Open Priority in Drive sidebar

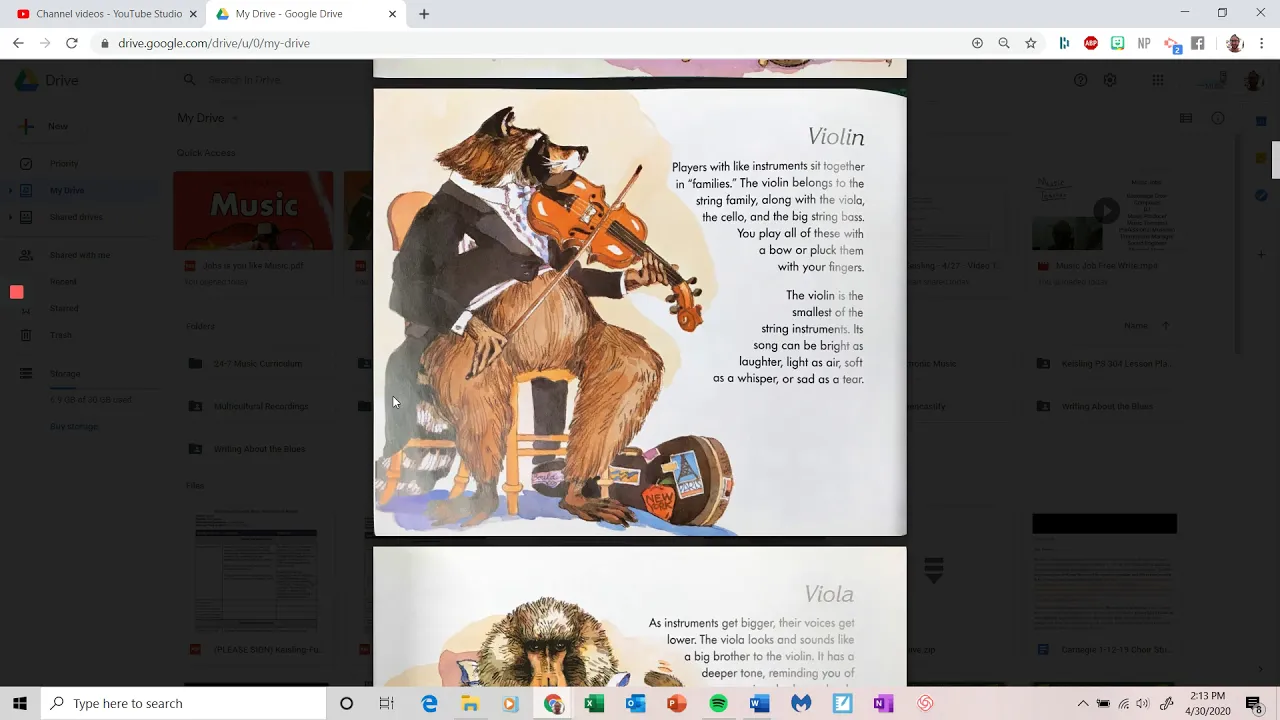[x=64, y=163]
